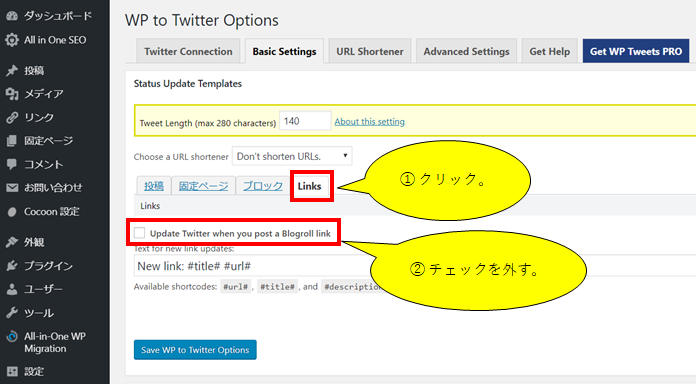Click the circle icon beside Cocoon 設定
This screenshot has height=384, width=696.
[x=12, y=212]
